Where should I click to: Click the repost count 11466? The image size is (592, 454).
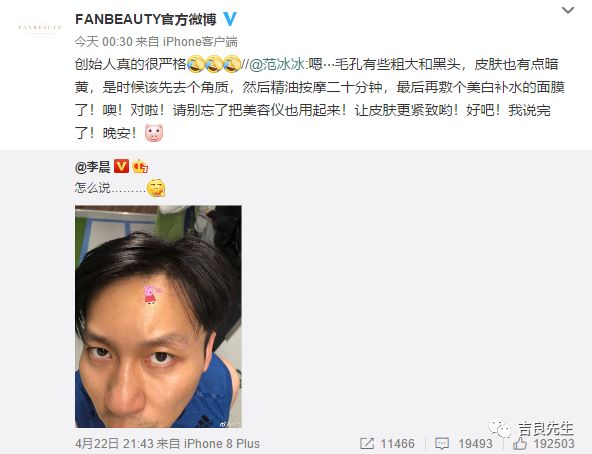point(397,443)
